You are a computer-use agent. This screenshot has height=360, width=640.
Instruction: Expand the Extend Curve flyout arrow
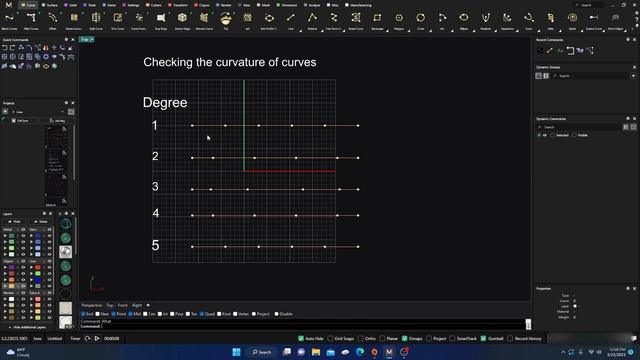(604, 30)
